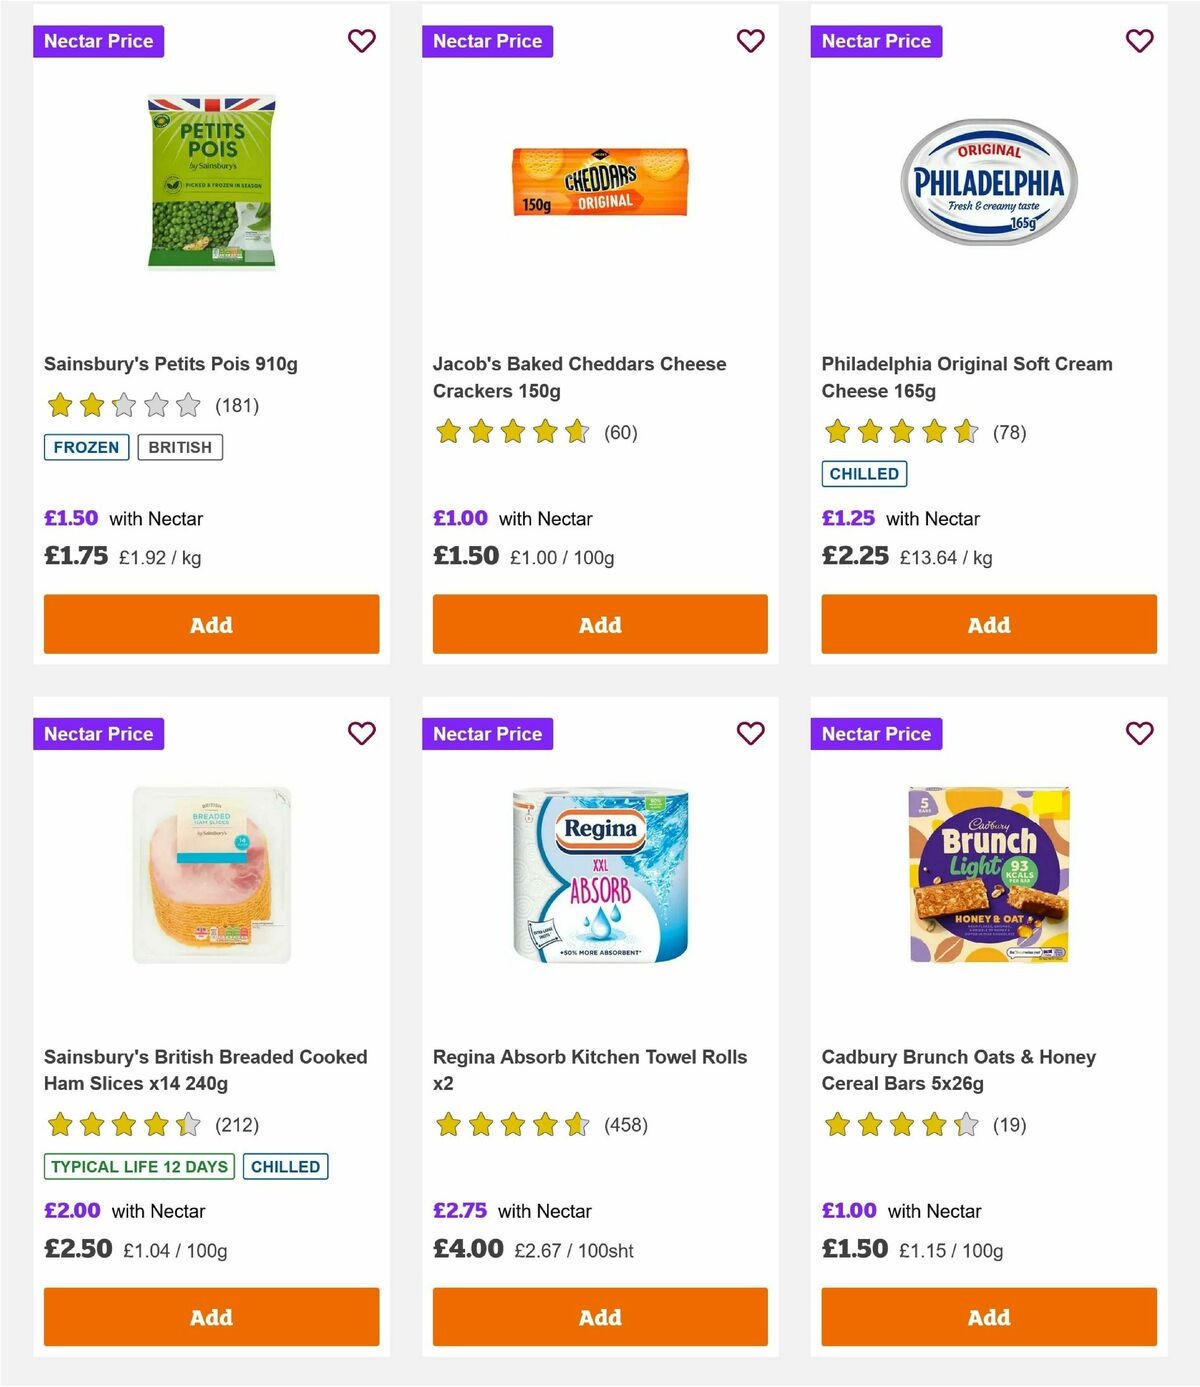Click the heart icon on Philadelphia Cream Cheese
The width and height of the screenshot is (1200, 1387).
(1139, 41)
